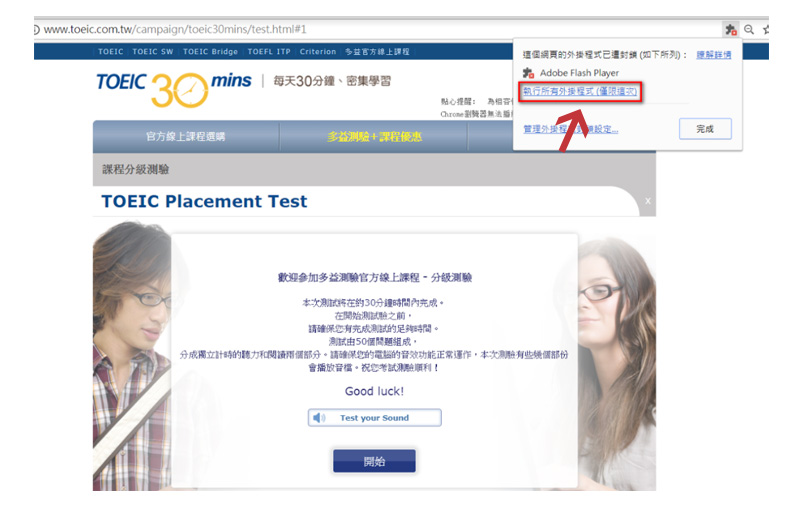Open the TOEIC link in top bar

point(110,52)
